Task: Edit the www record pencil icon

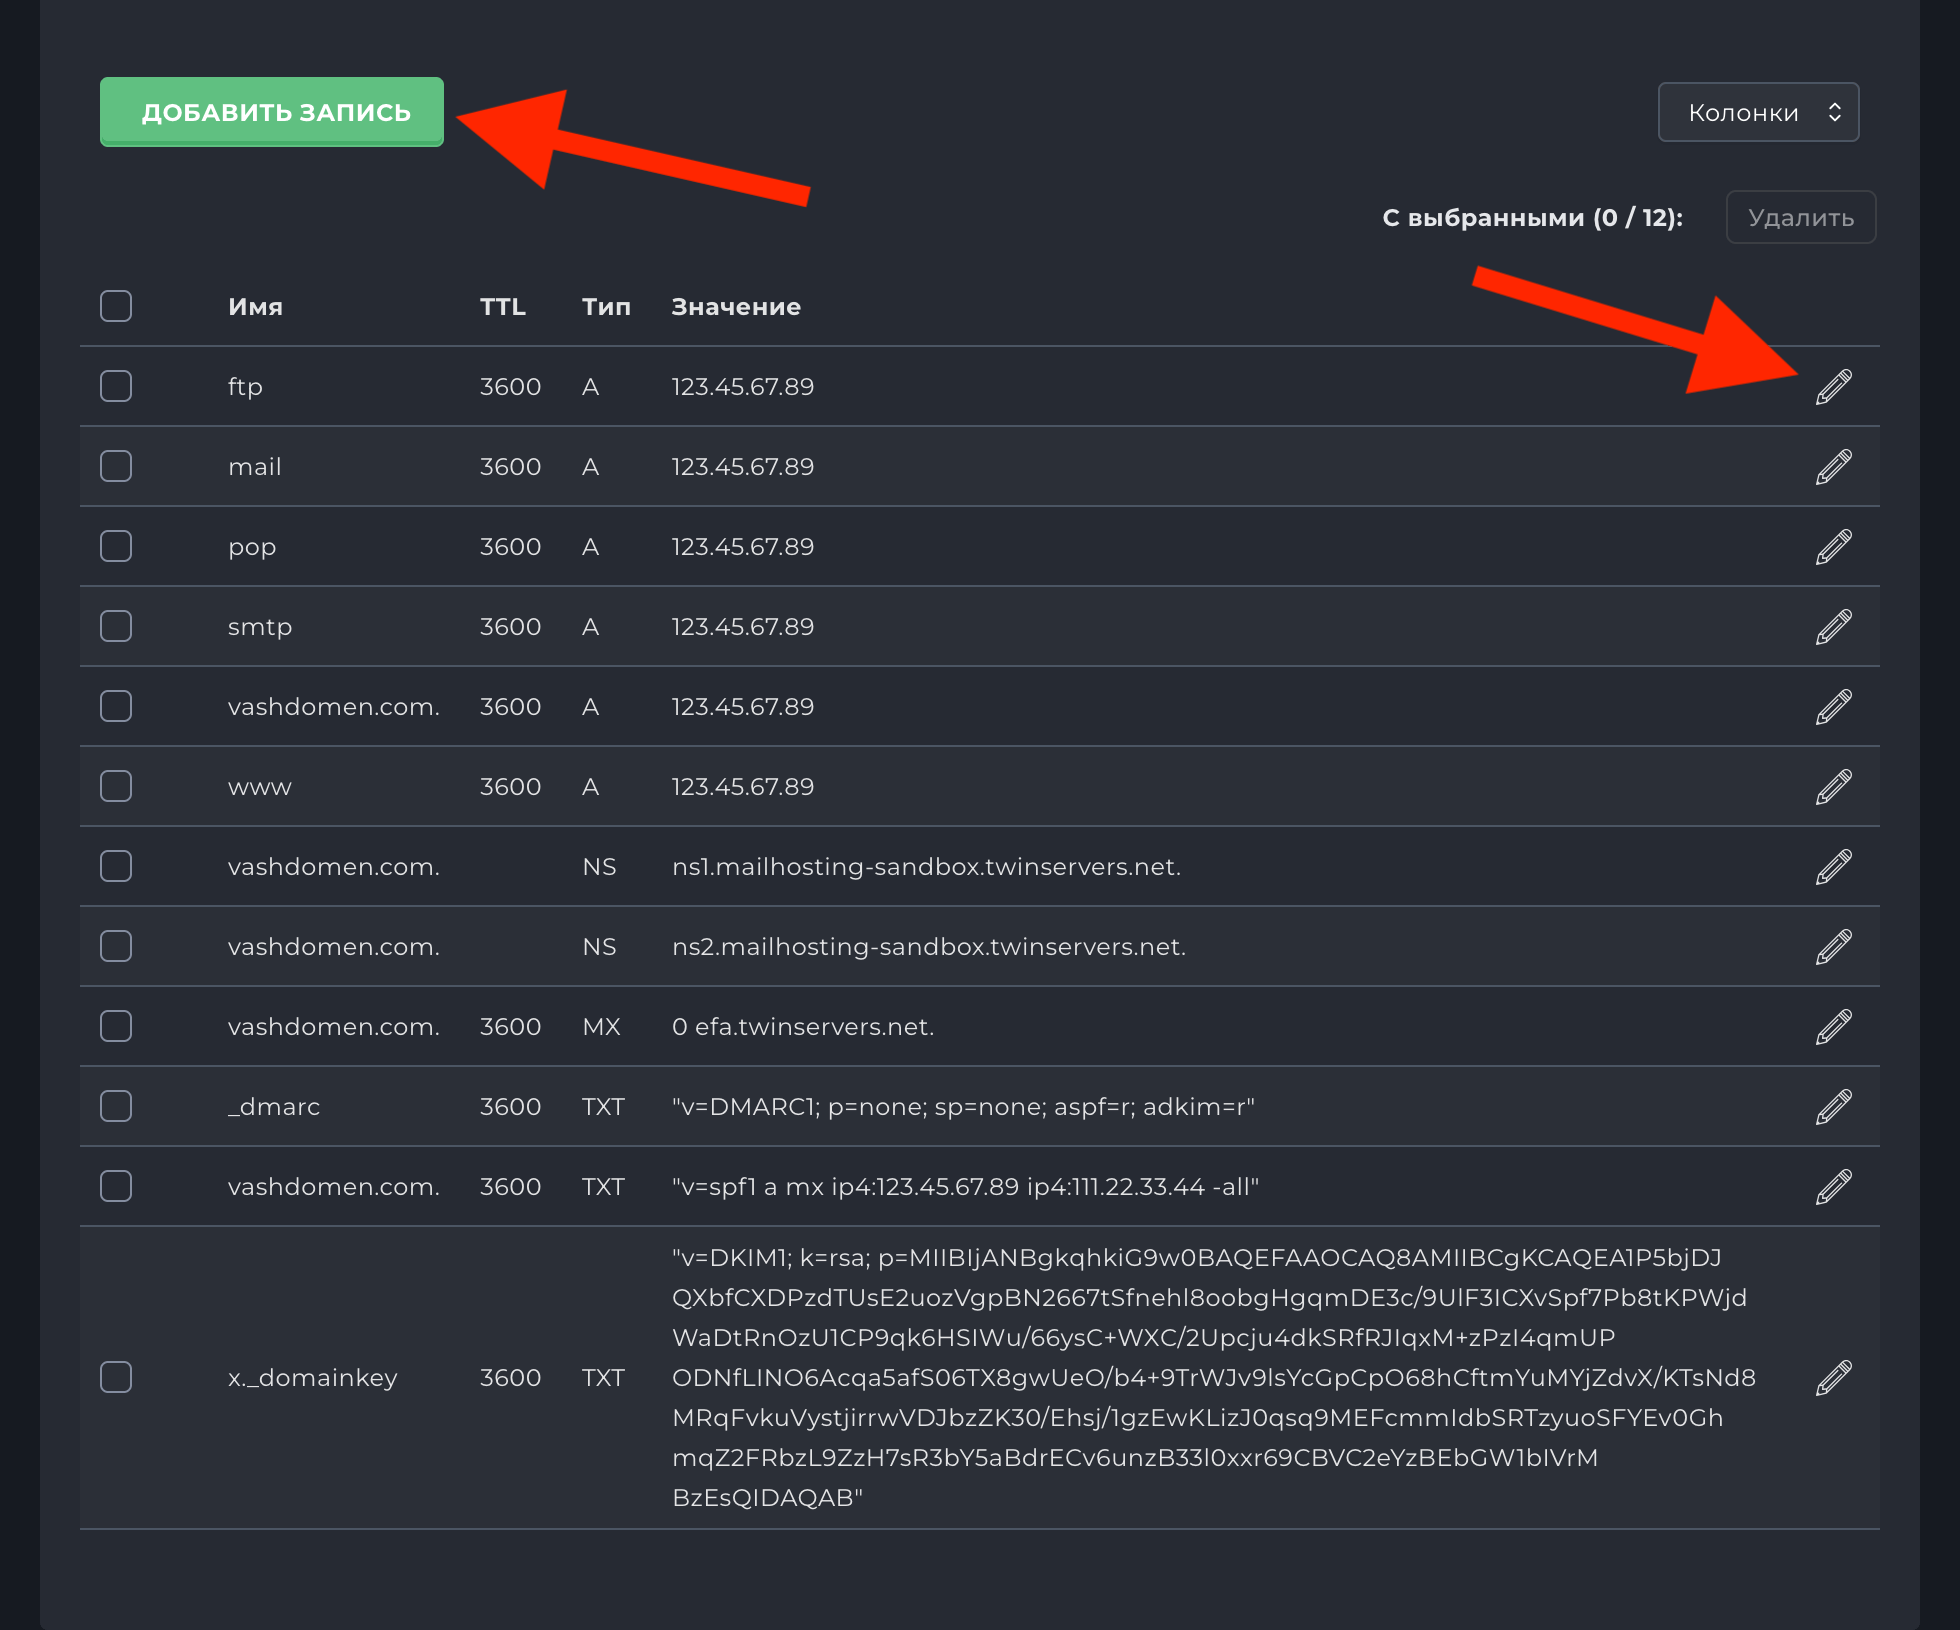Action: click(1834, 787)
